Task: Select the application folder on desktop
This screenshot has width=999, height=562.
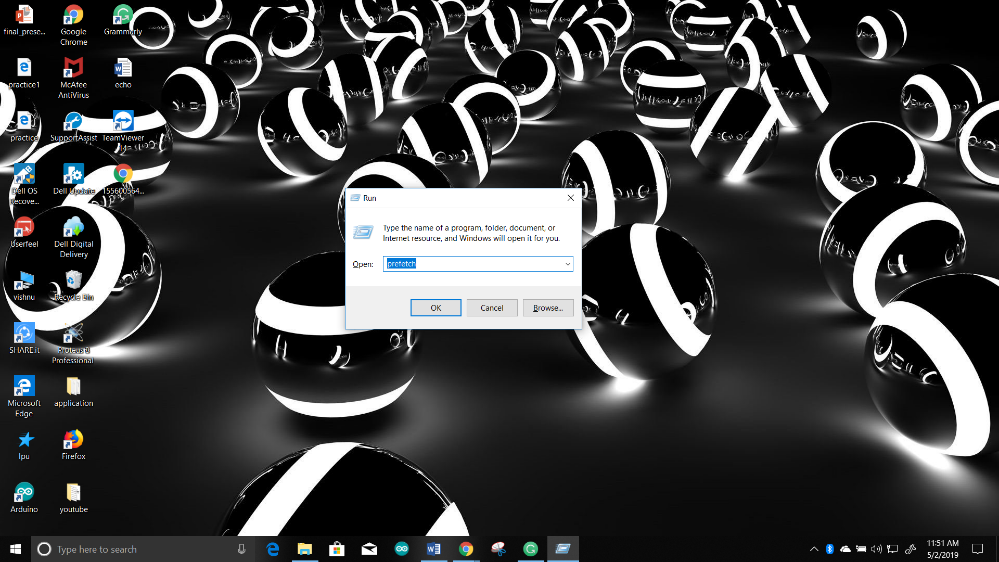Action: (73, 391)
